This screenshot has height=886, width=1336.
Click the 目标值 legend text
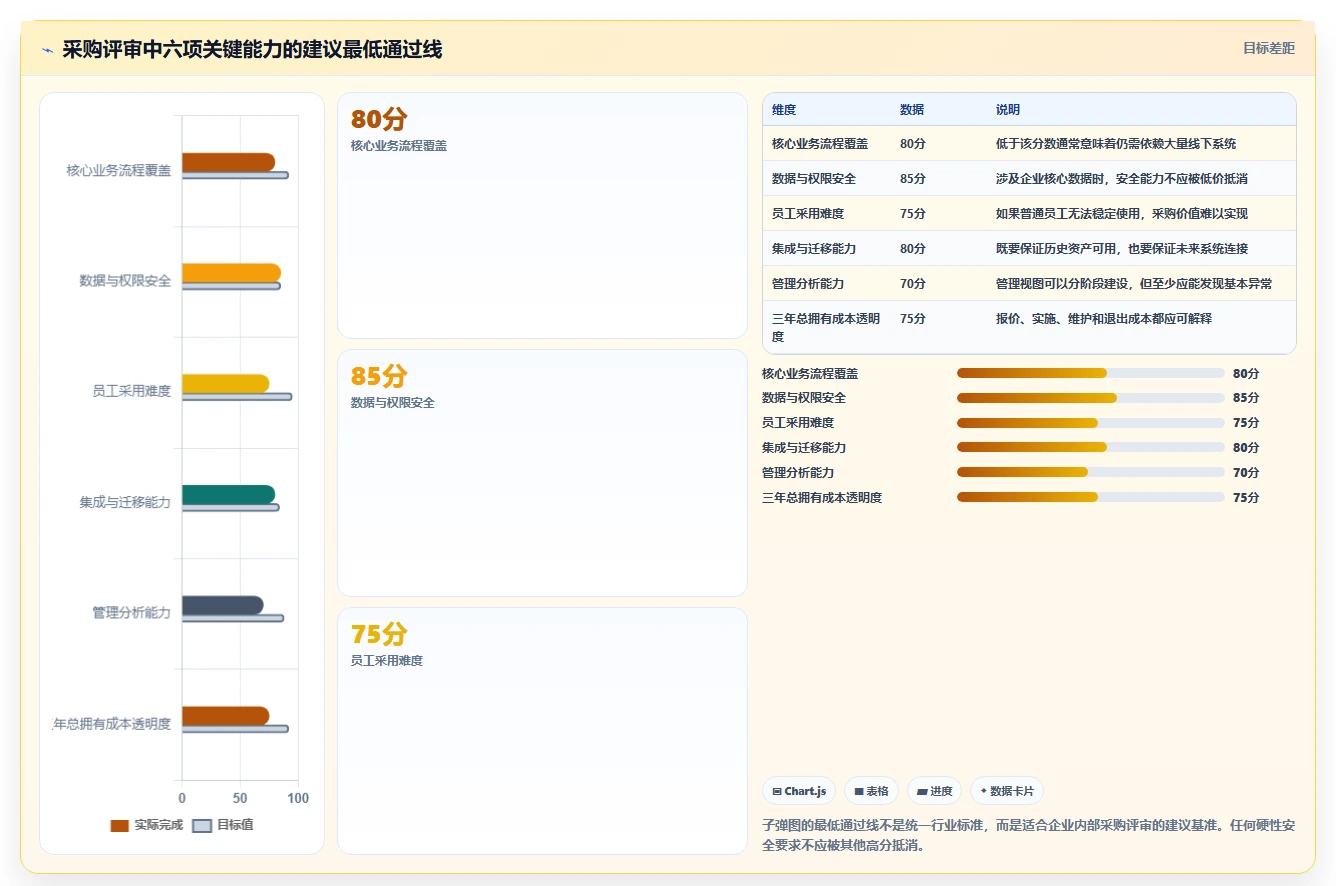[235, 826]
